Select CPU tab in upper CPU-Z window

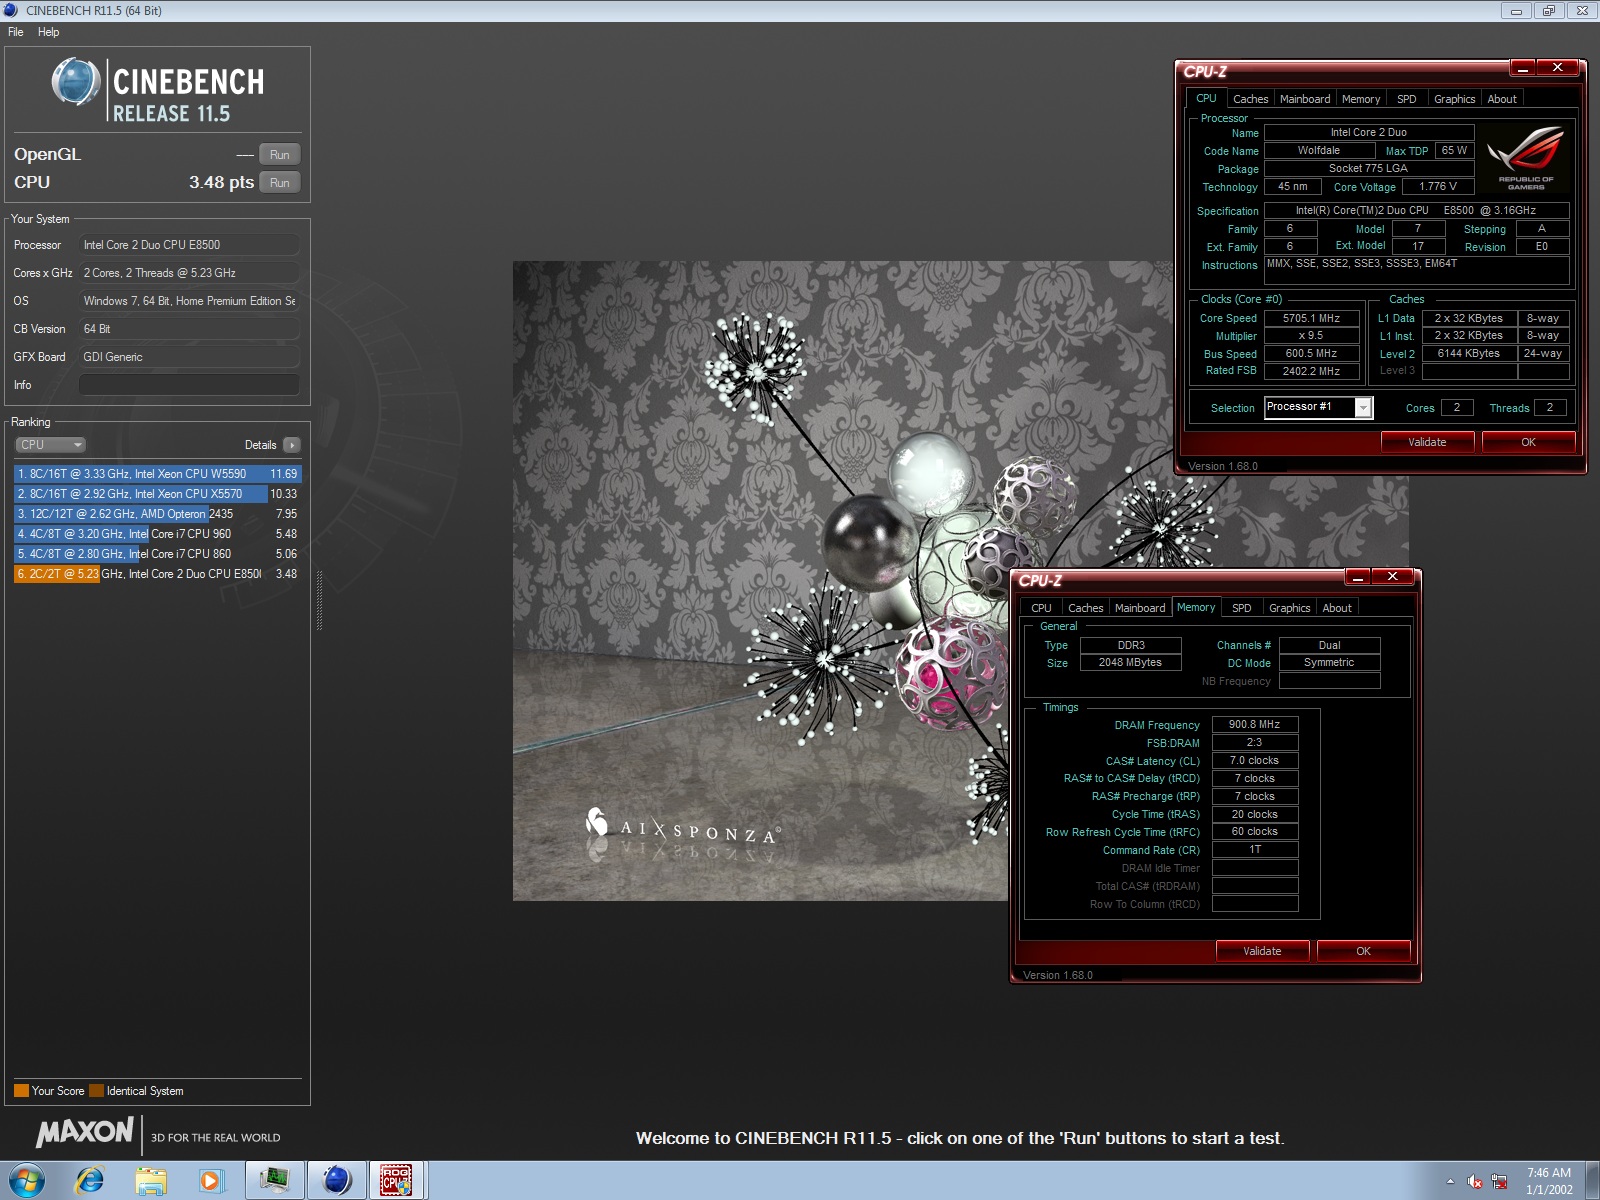pos(1206,98)
